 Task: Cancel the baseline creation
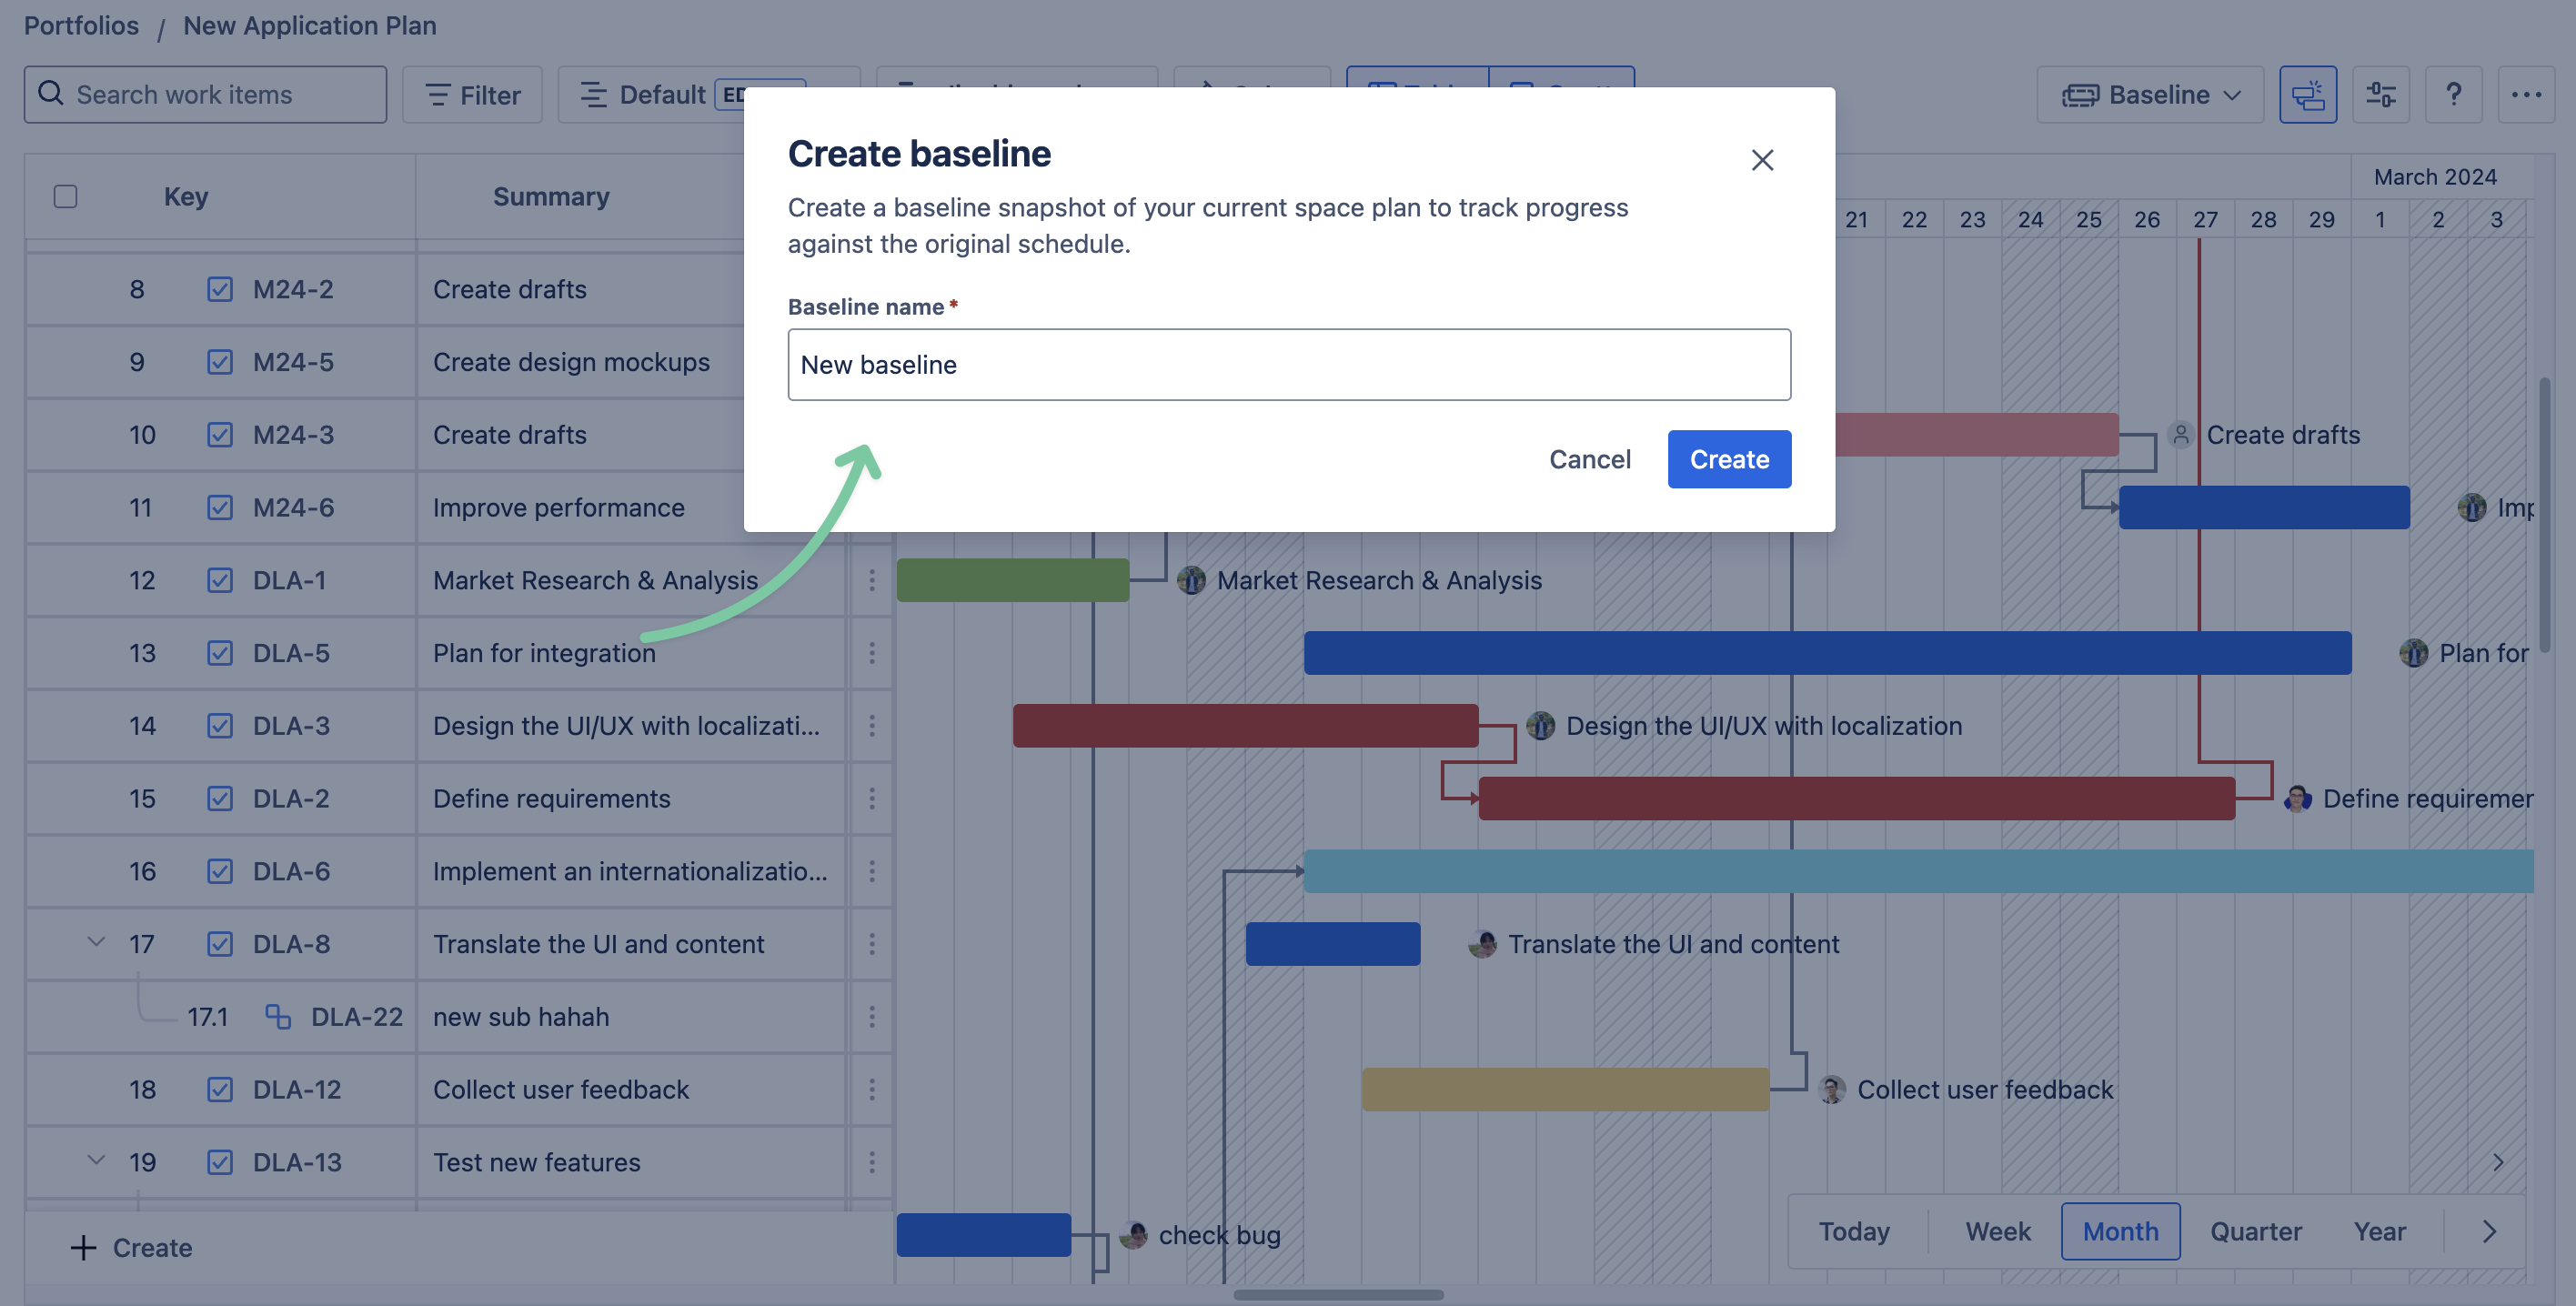[x=1589, y=459]
